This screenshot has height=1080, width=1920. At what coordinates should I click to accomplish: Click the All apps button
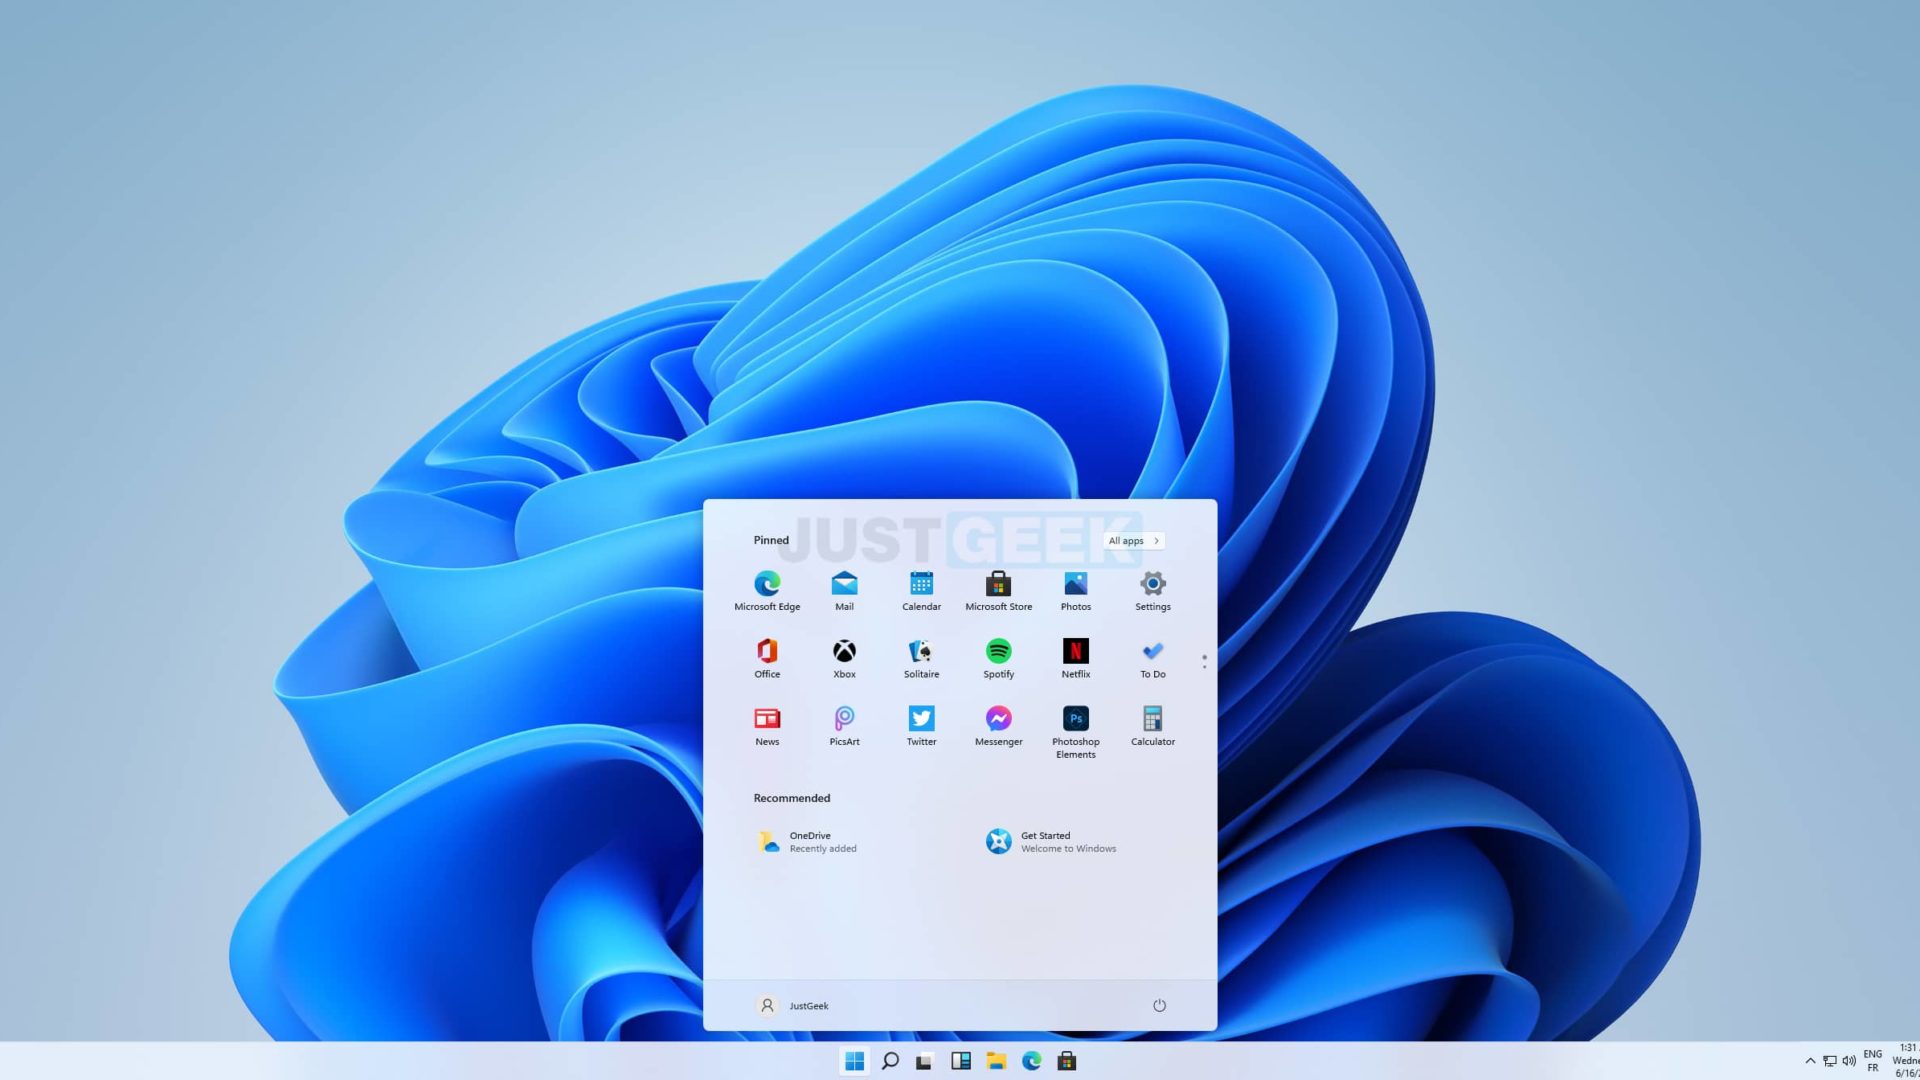pyautogui.click(x=1134, y=540)
